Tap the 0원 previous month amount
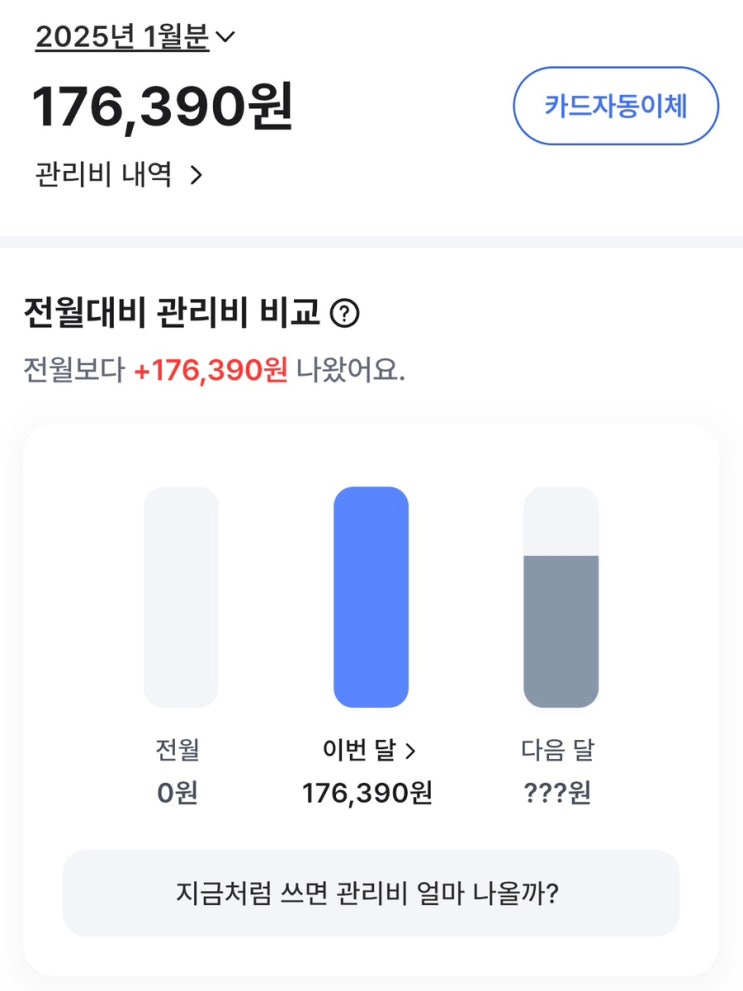 click(x=178, y=793)
